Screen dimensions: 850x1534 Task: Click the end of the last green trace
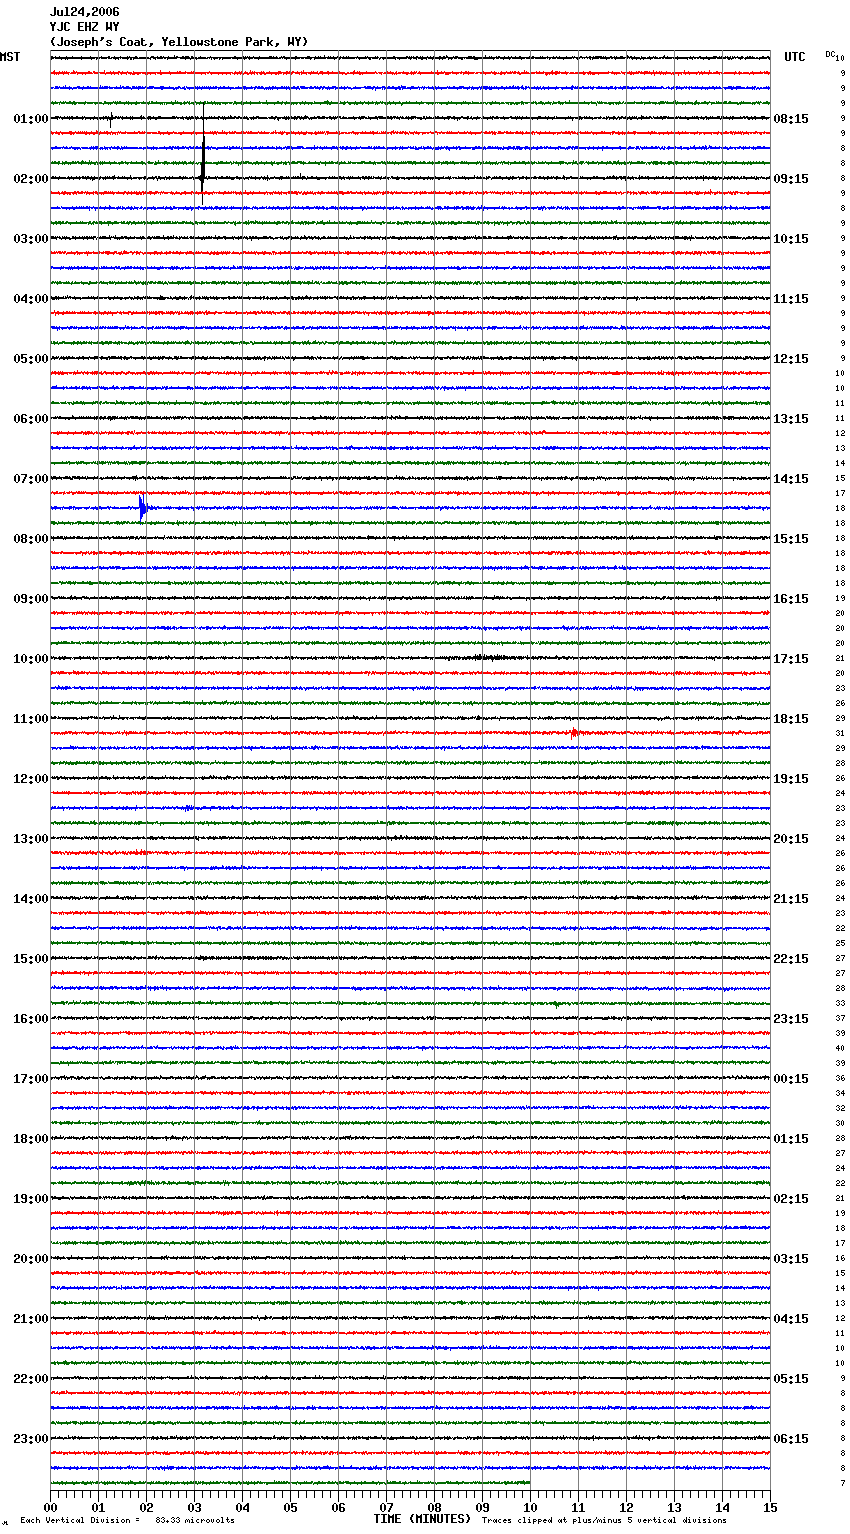529,1483
